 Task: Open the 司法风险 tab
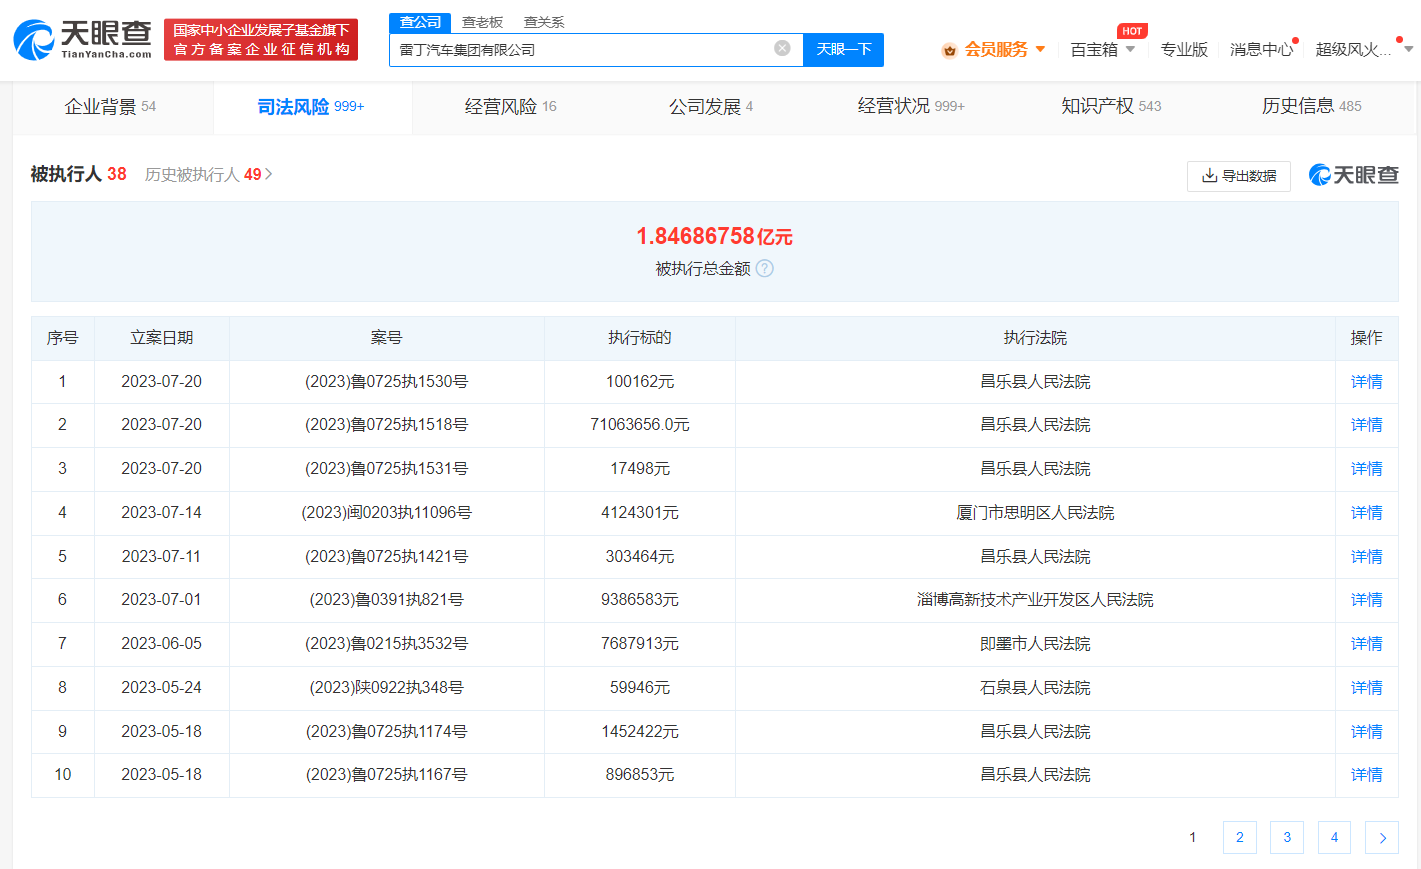(311, 107)
